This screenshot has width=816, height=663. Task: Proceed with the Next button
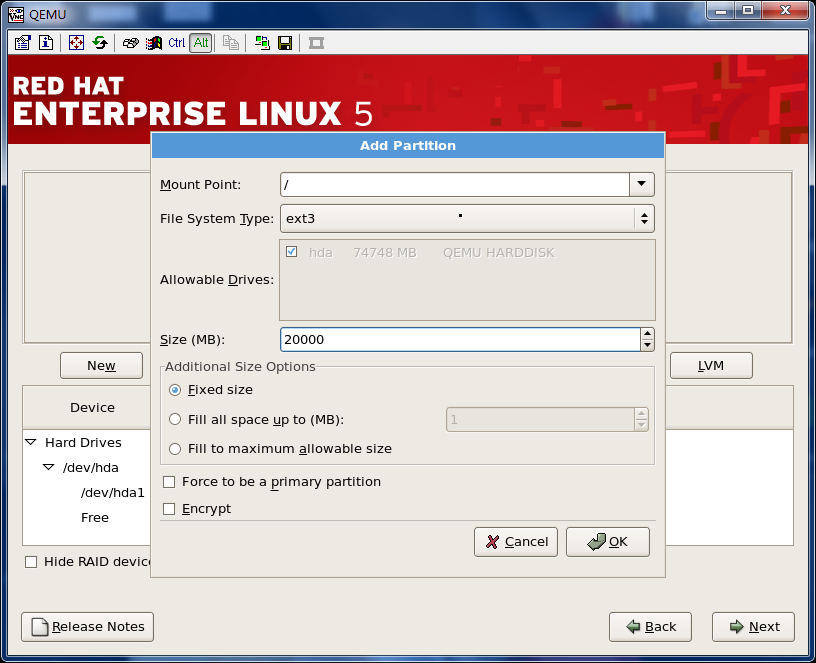[x=754, y=627]
